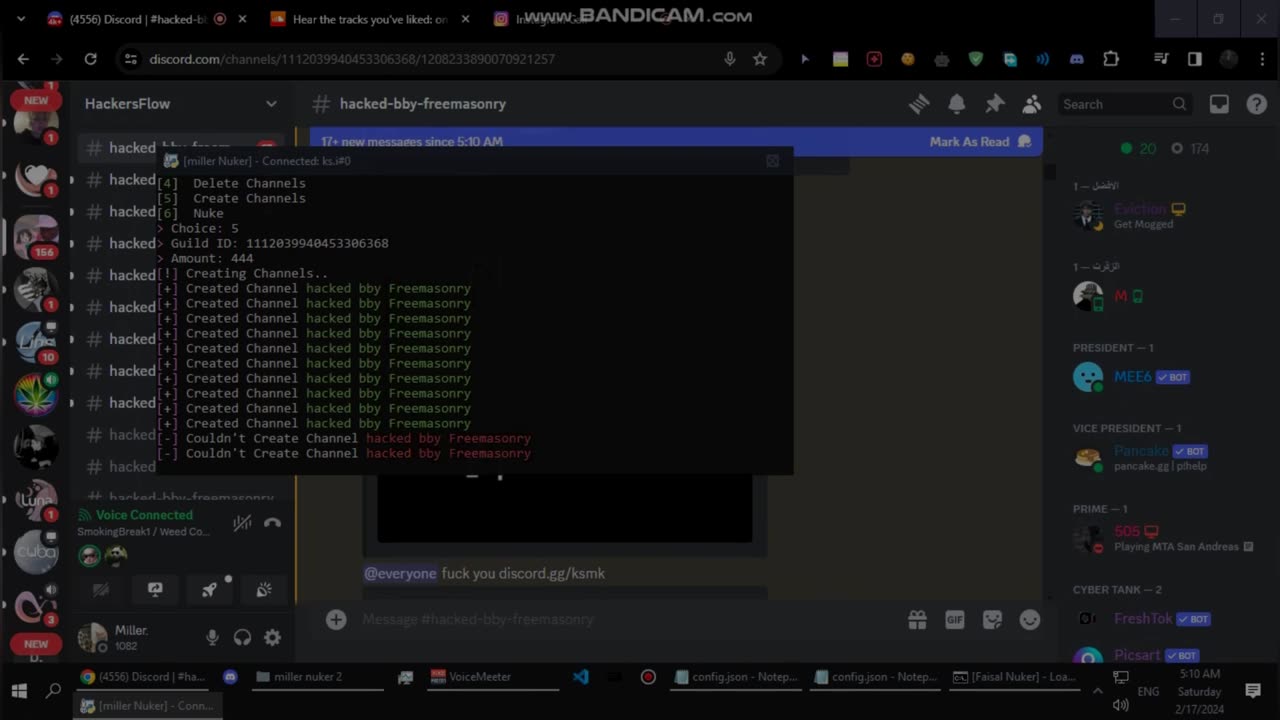This screenshot has height=720, width=1280.
Task: Bookmark this page with the star
Action: tap(760, 59)
